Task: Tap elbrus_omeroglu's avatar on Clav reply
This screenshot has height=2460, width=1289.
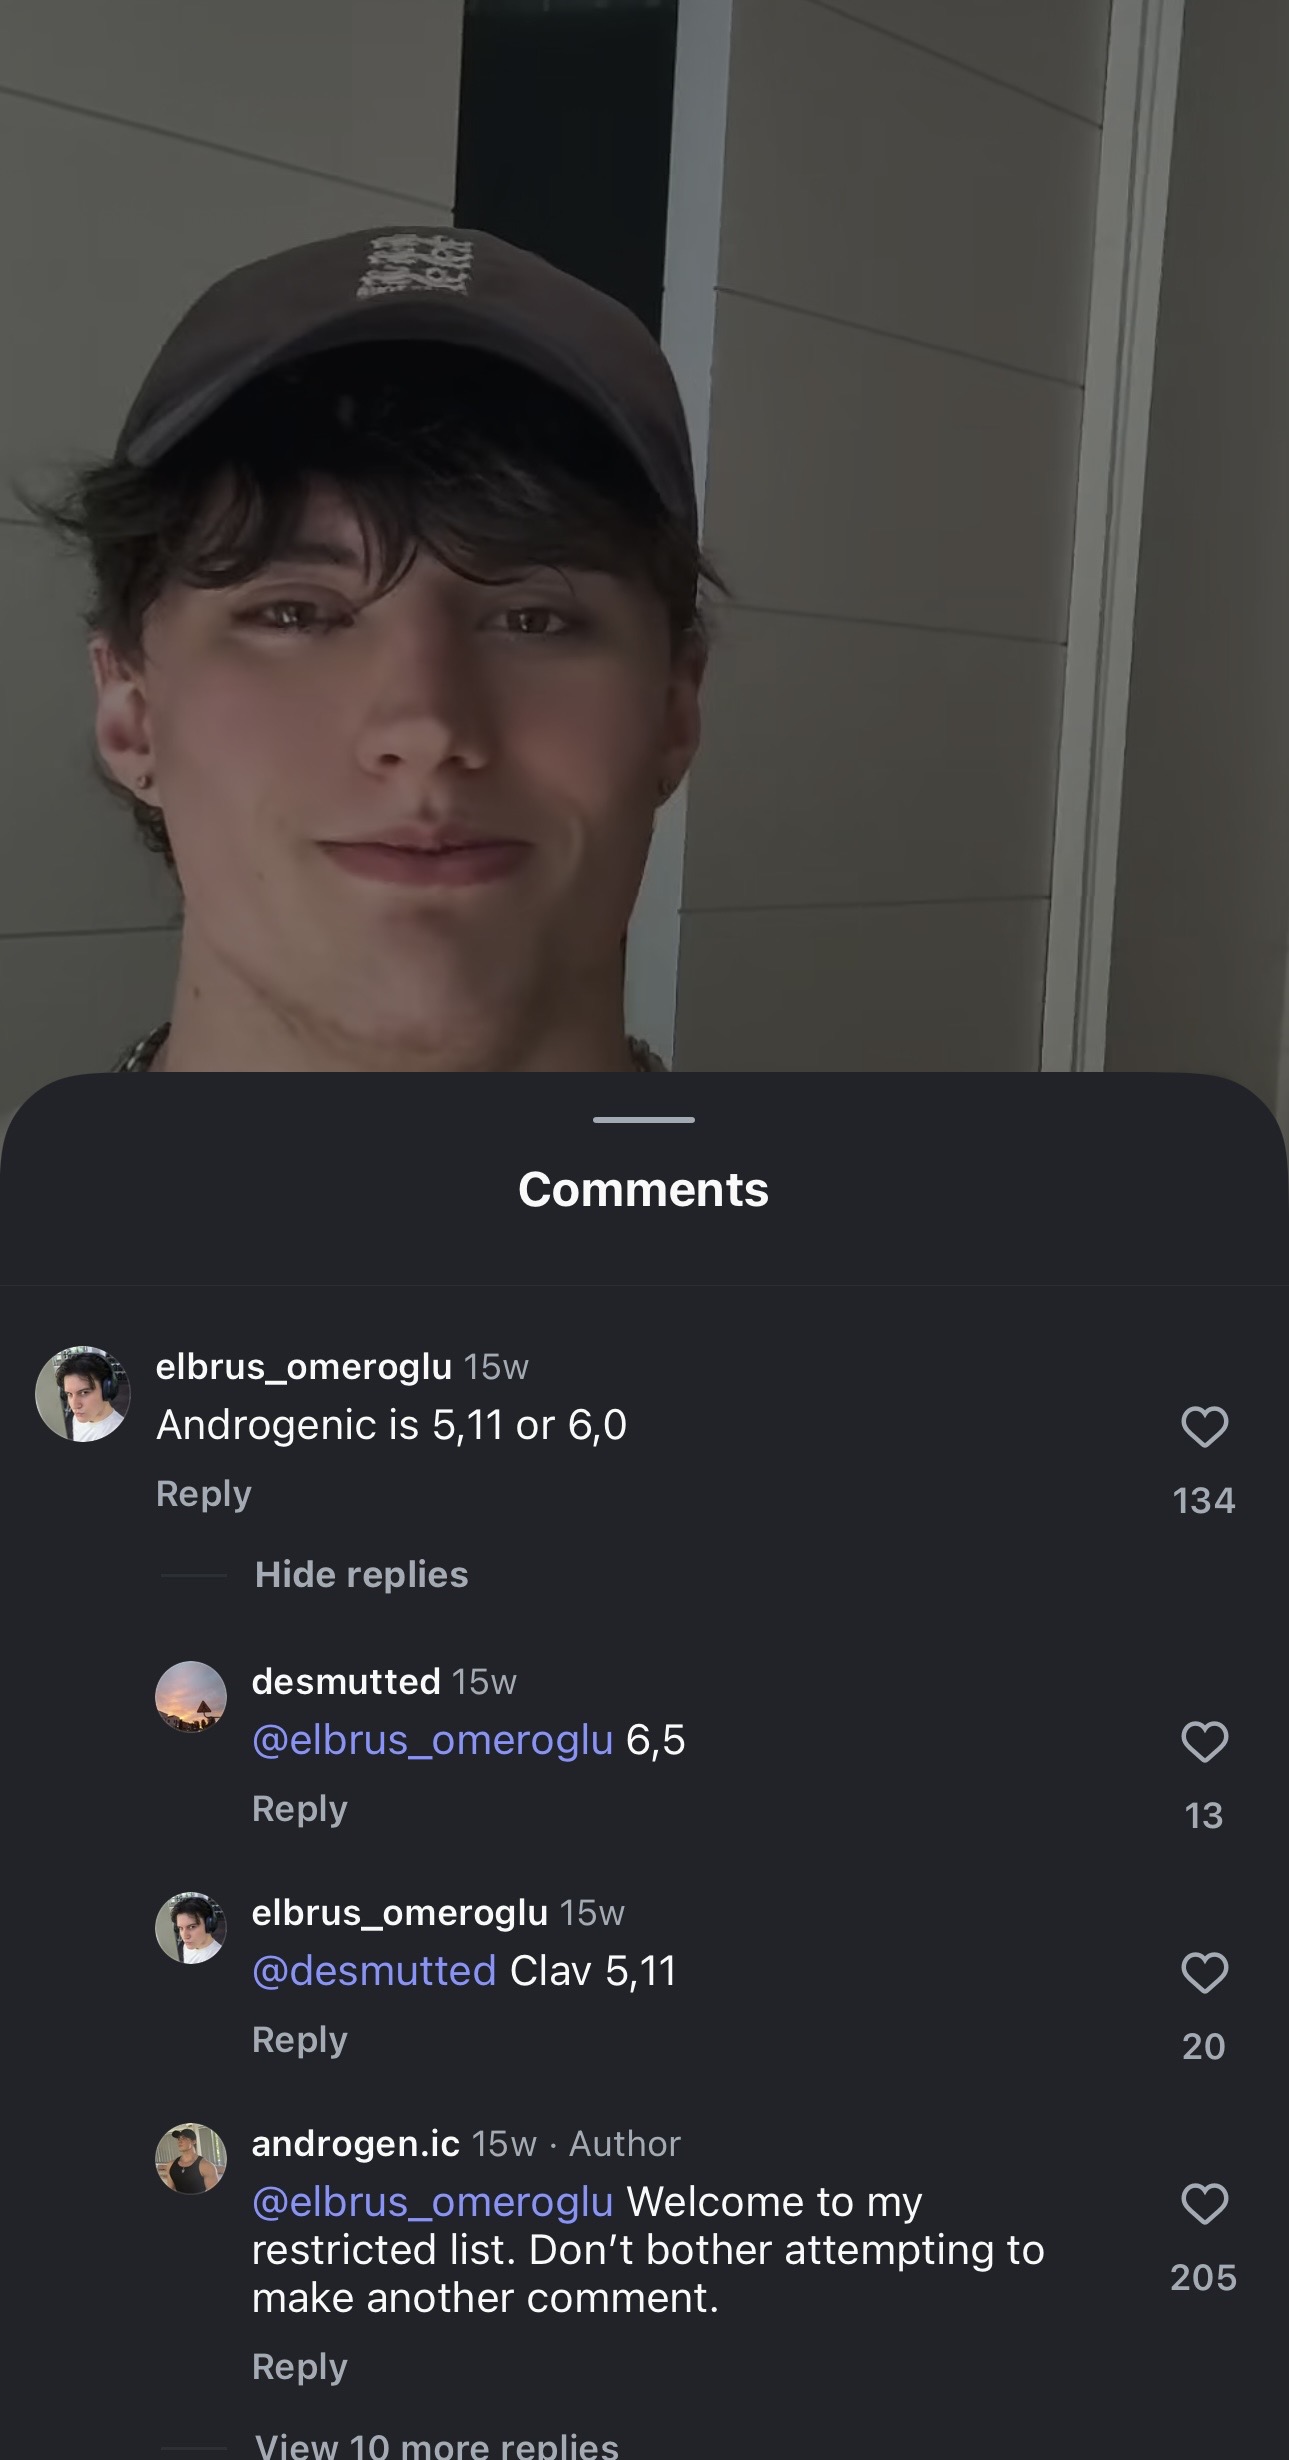Action: pyautogui.click(x=191, y=1928)
